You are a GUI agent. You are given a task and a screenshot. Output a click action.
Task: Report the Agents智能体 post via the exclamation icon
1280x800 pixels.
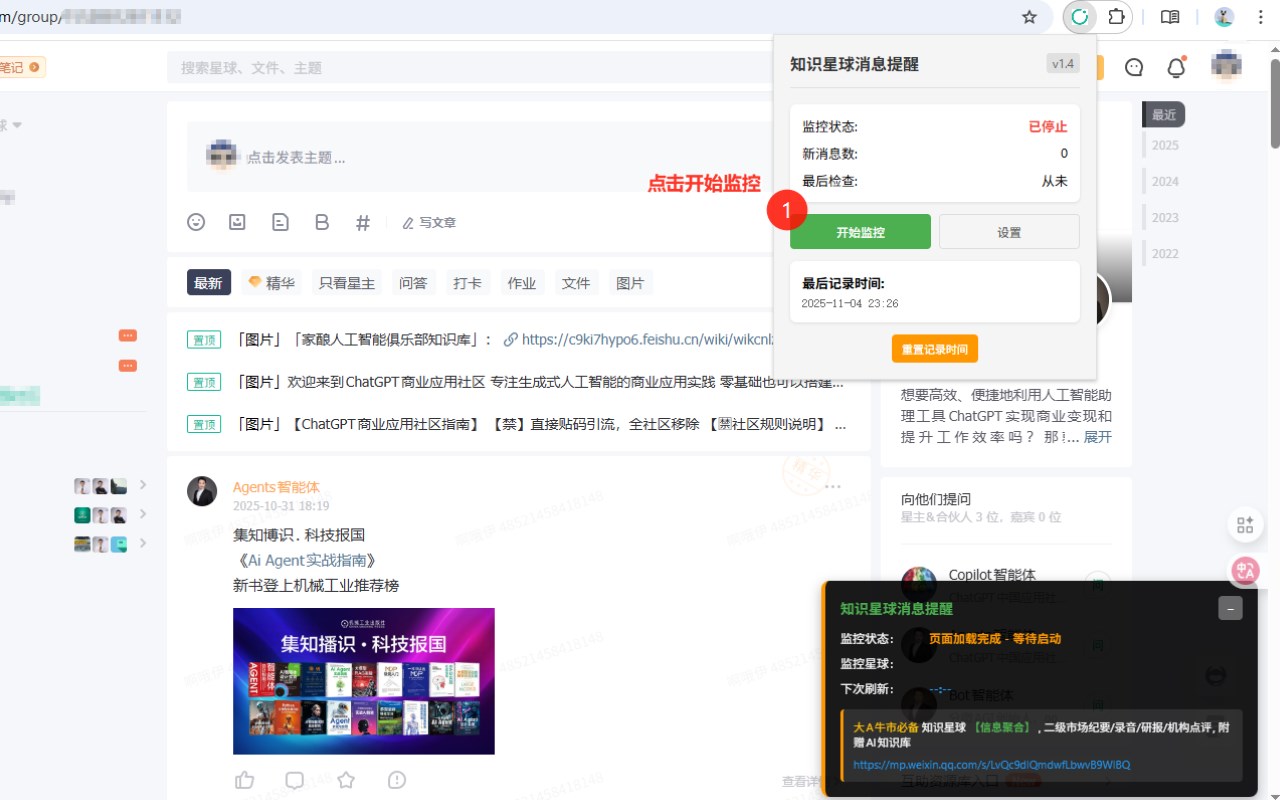pyautogui.click(x=397, y=780)
